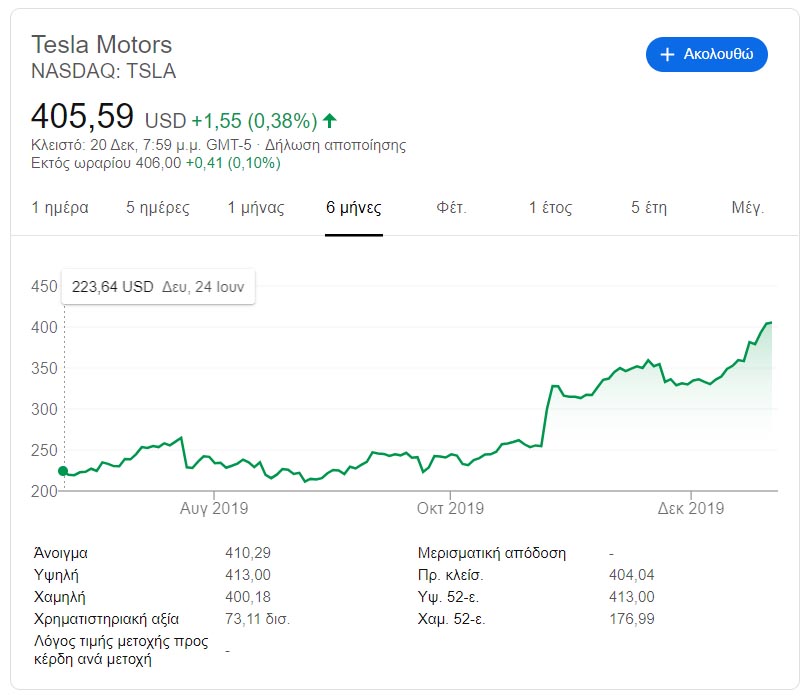Switch to the Φέτ. tab
This screenshot has width=811, height=699.
point(451,208)
